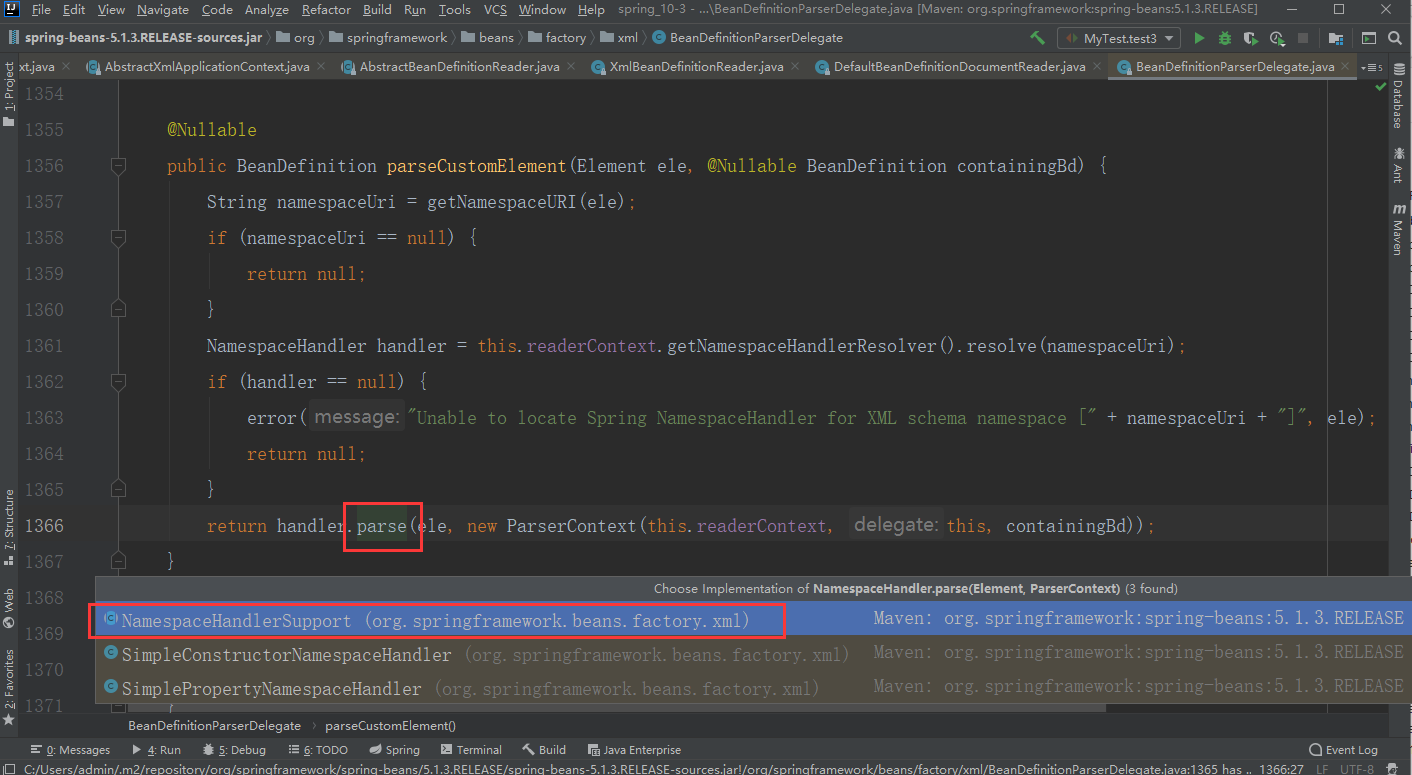Open the Refactor menu
1412x775 pixels.
[x=326, y=10]
